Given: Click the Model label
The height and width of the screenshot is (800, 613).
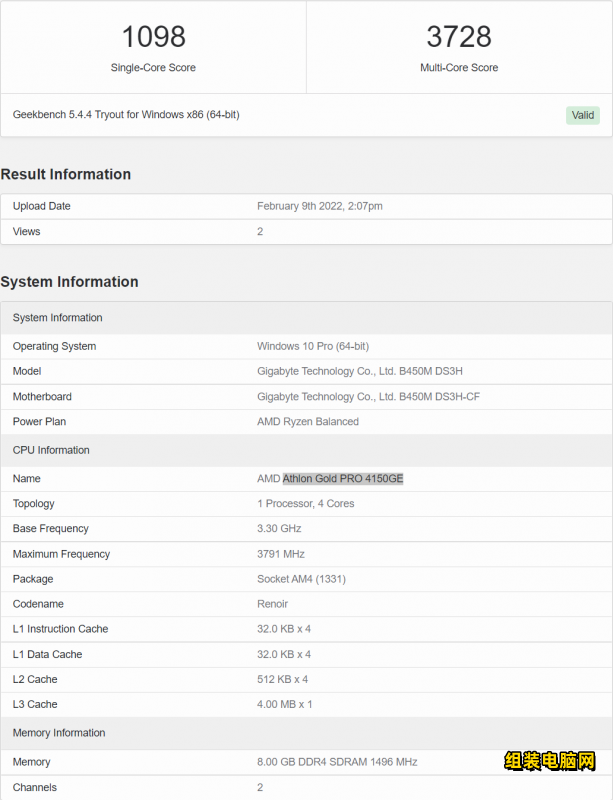Looking at the screenshot, I should point(27,371).
